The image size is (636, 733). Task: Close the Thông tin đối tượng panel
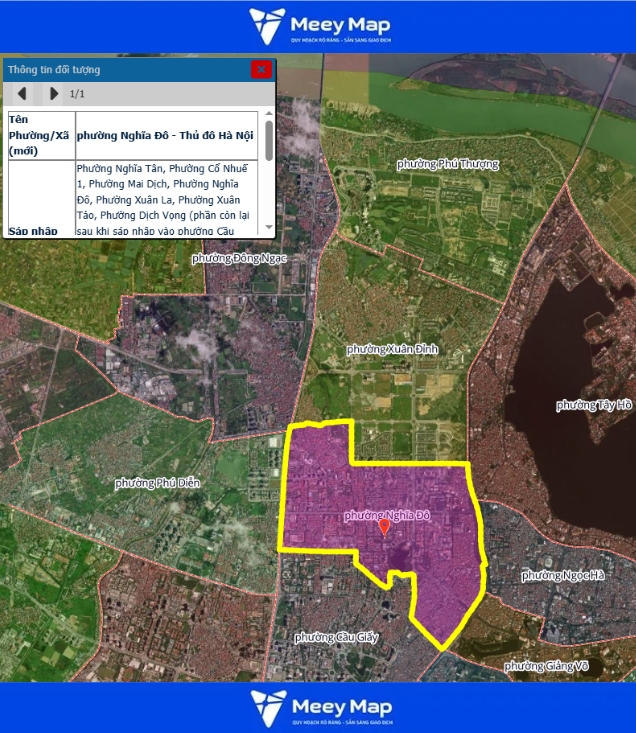point(261,69)
